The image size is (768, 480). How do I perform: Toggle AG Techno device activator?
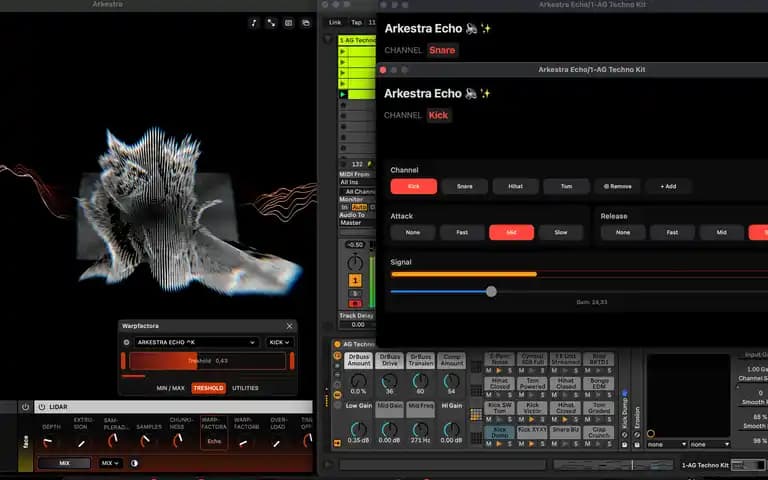337,344
